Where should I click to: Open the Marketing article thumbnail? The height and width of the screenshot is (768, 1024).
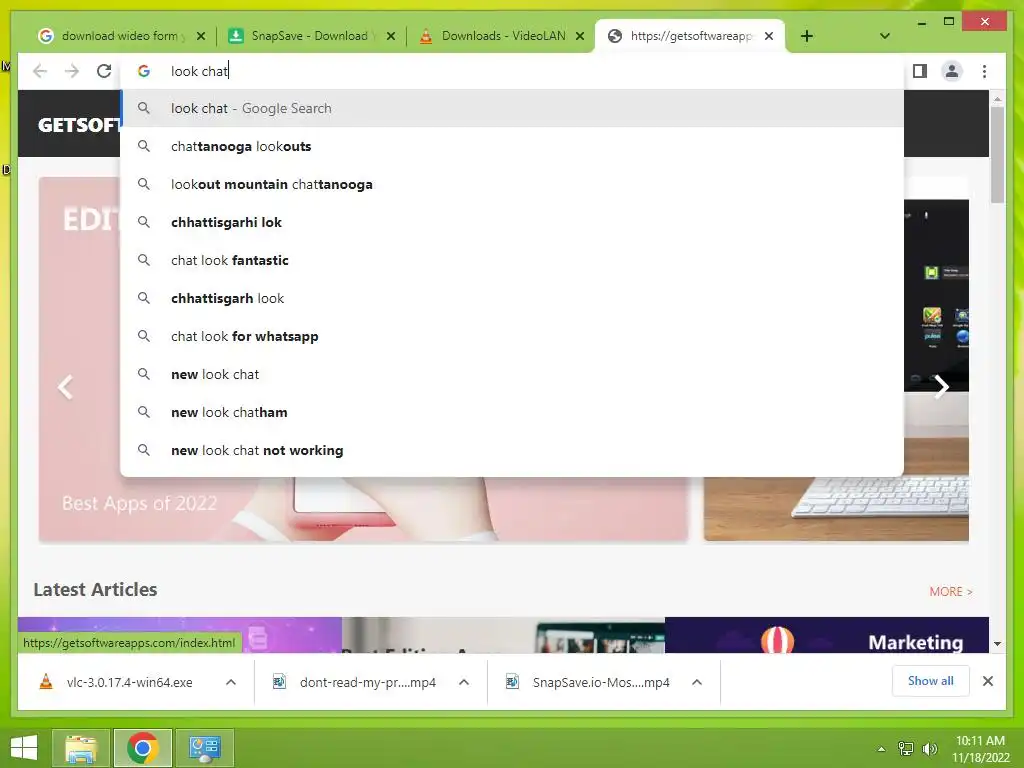[x=827, y=635]
